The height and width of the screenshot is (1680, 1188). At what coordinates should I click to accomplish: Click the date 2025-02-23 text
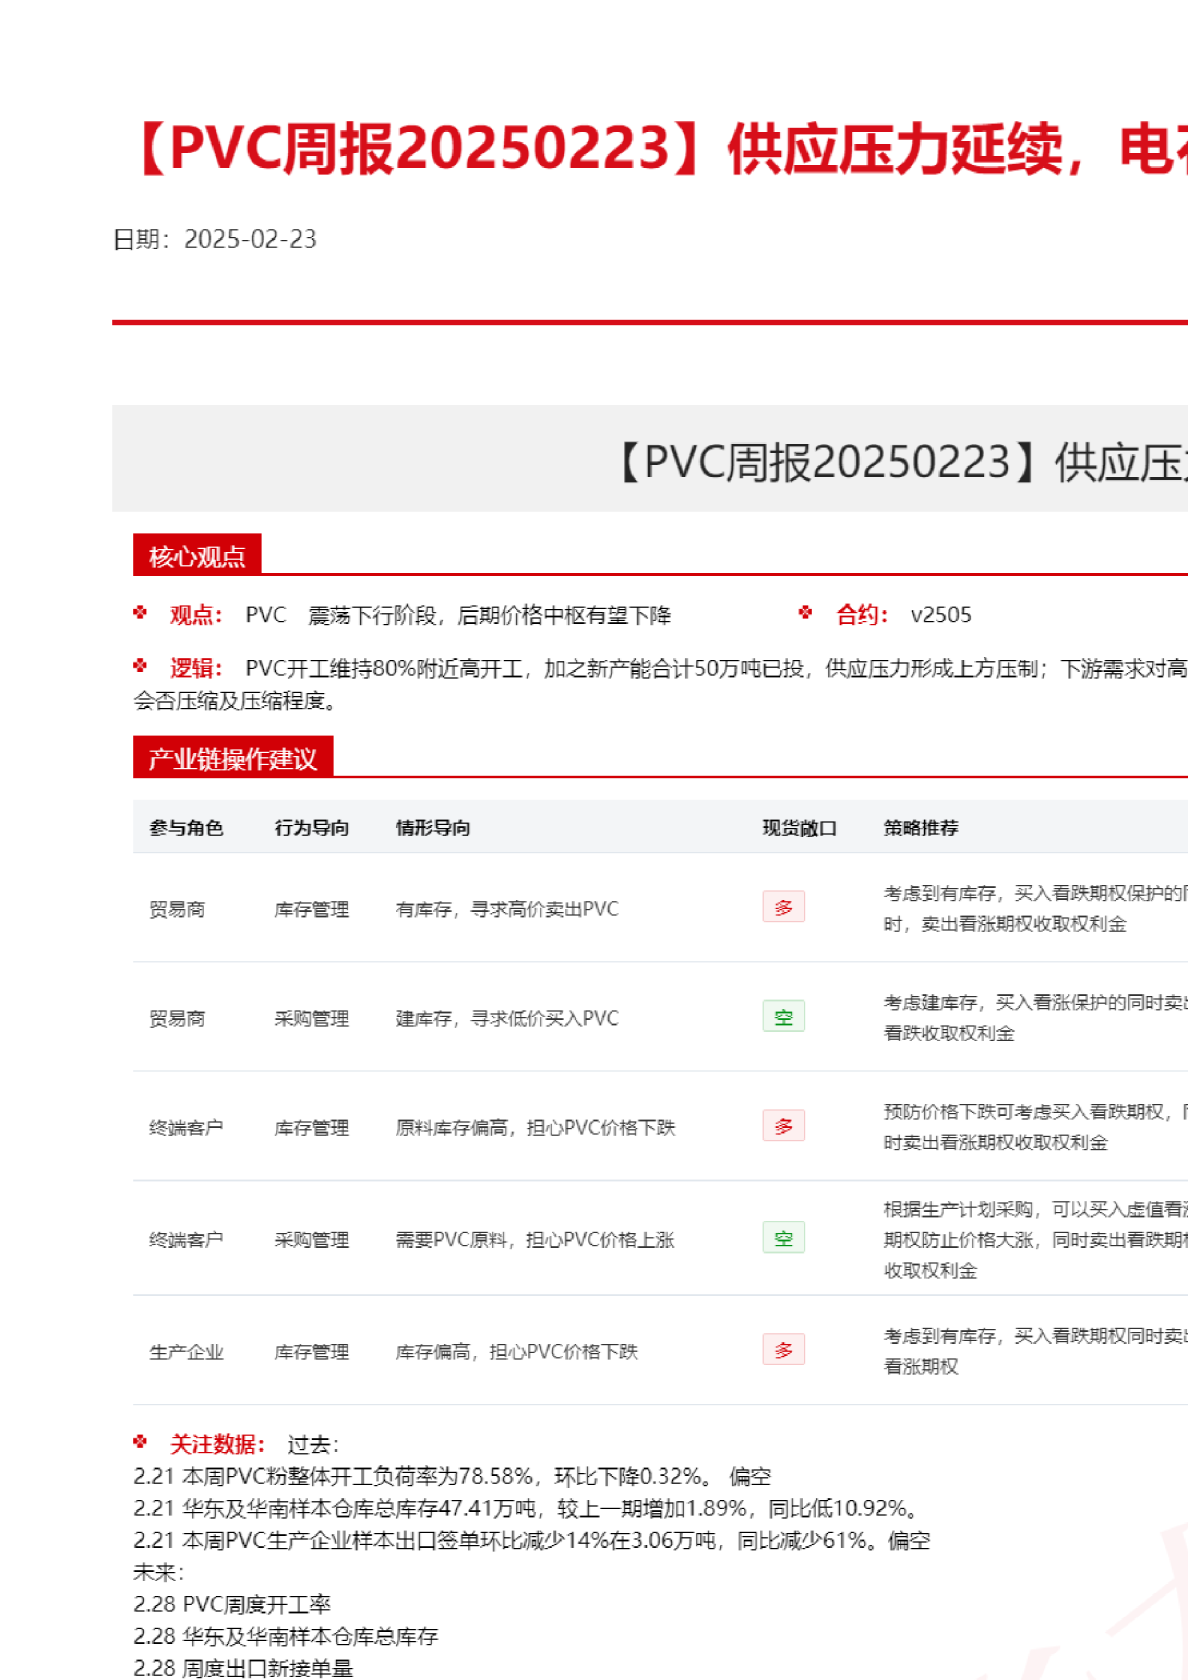250,239
